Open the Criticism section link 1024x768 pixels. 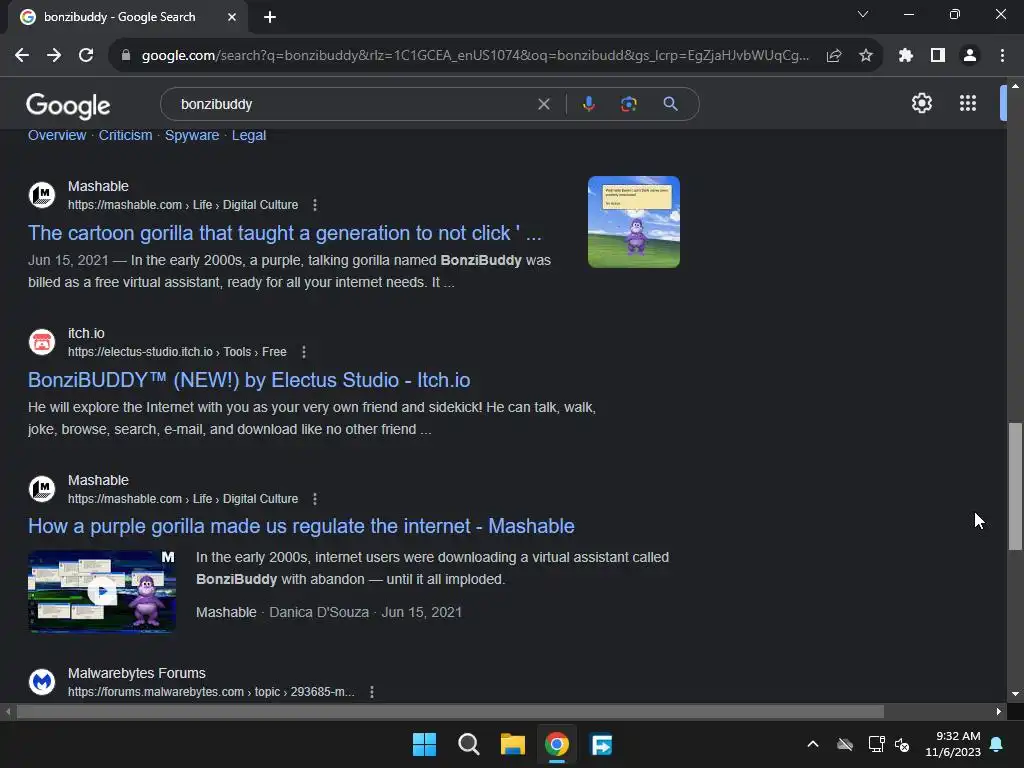(125, 135)
